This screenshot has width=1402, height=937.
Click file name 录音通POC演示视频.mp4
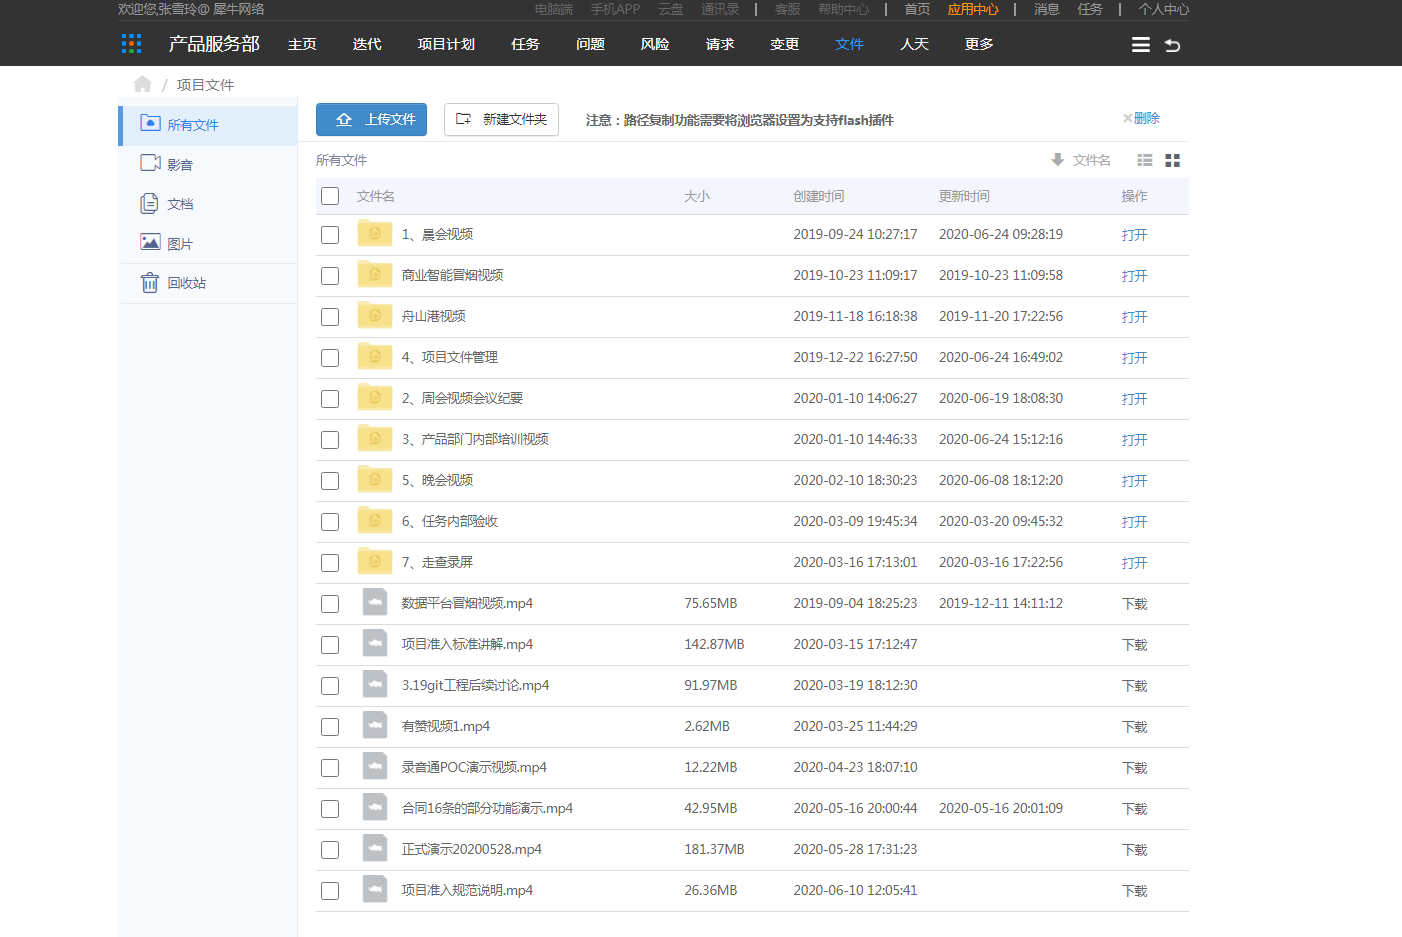pyautogui.click(x=474, y=767)
